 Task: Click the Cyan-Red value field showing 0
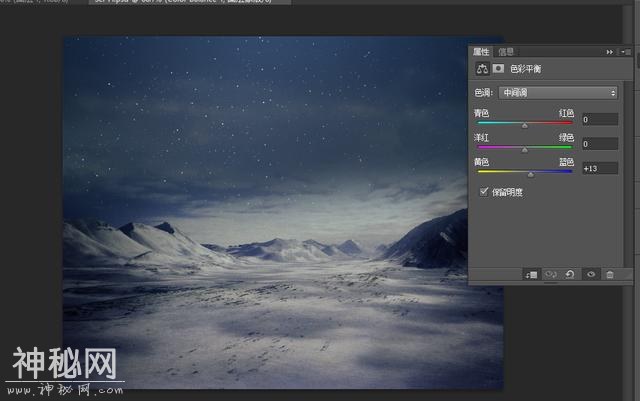pyautogui.click(x=600, y=119)
